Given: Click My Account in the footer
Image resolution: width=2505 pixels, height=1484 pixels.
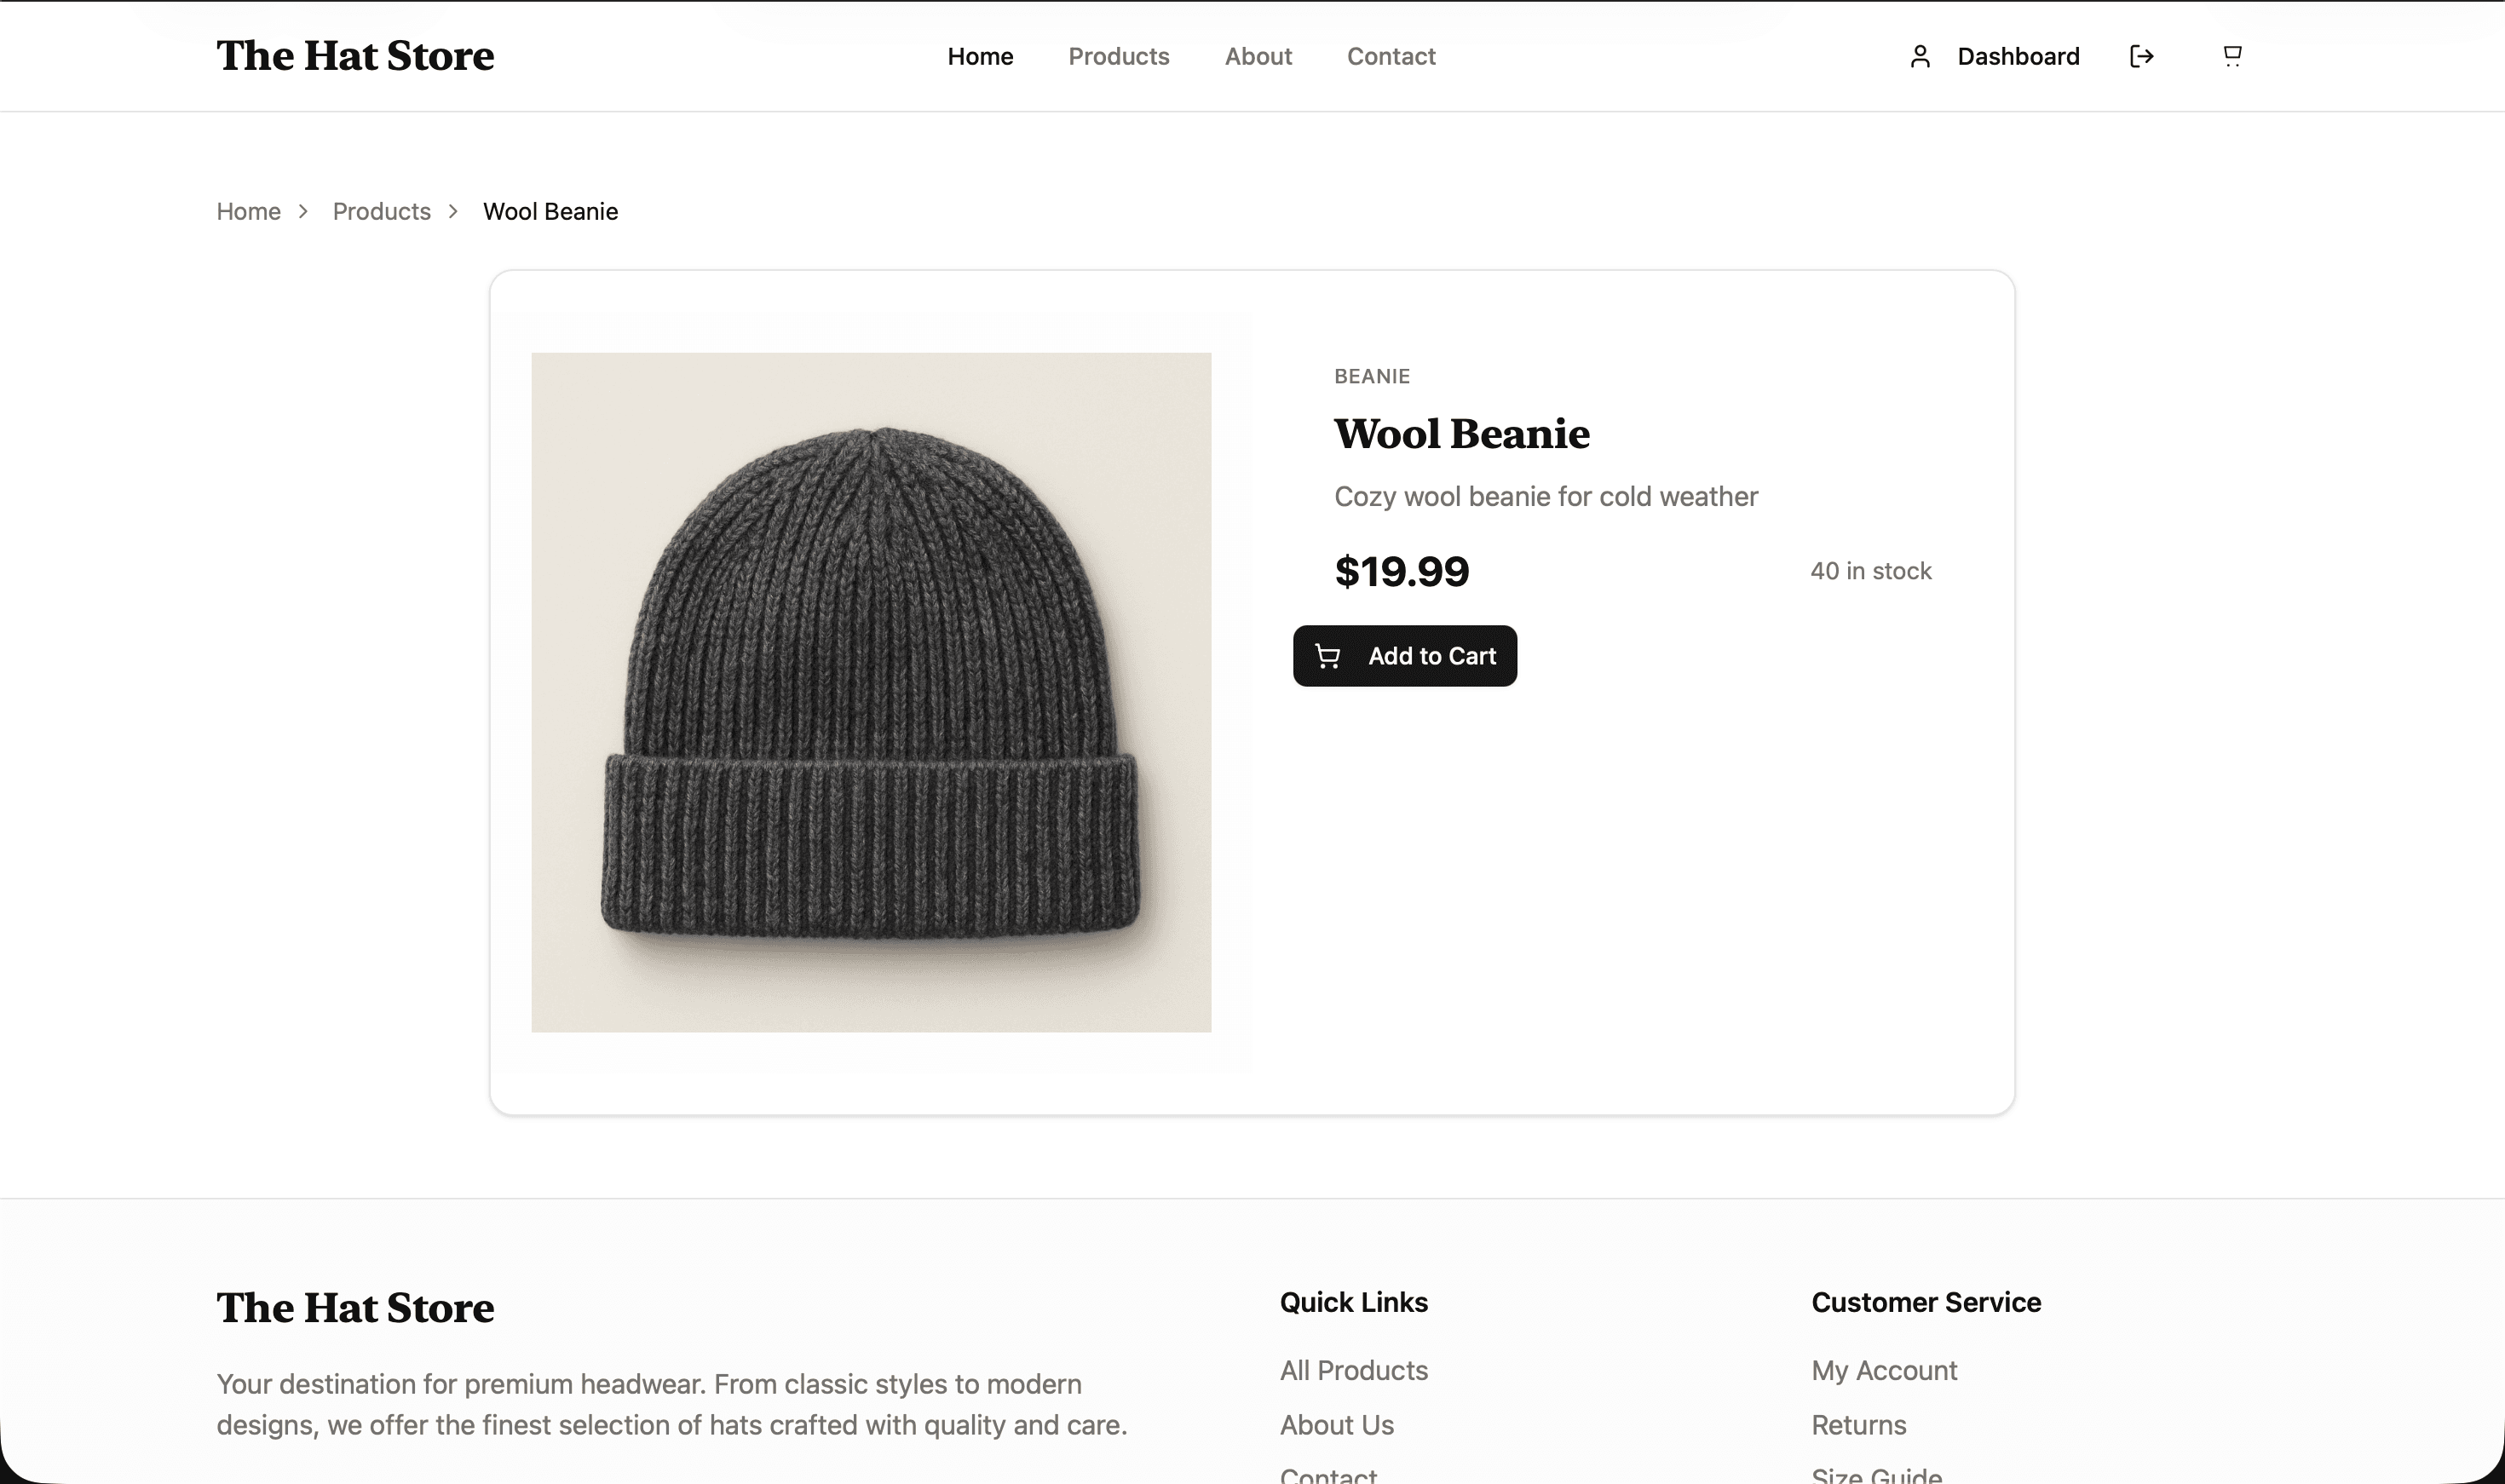Looking at the screenshot, I should [1884, 1371].
